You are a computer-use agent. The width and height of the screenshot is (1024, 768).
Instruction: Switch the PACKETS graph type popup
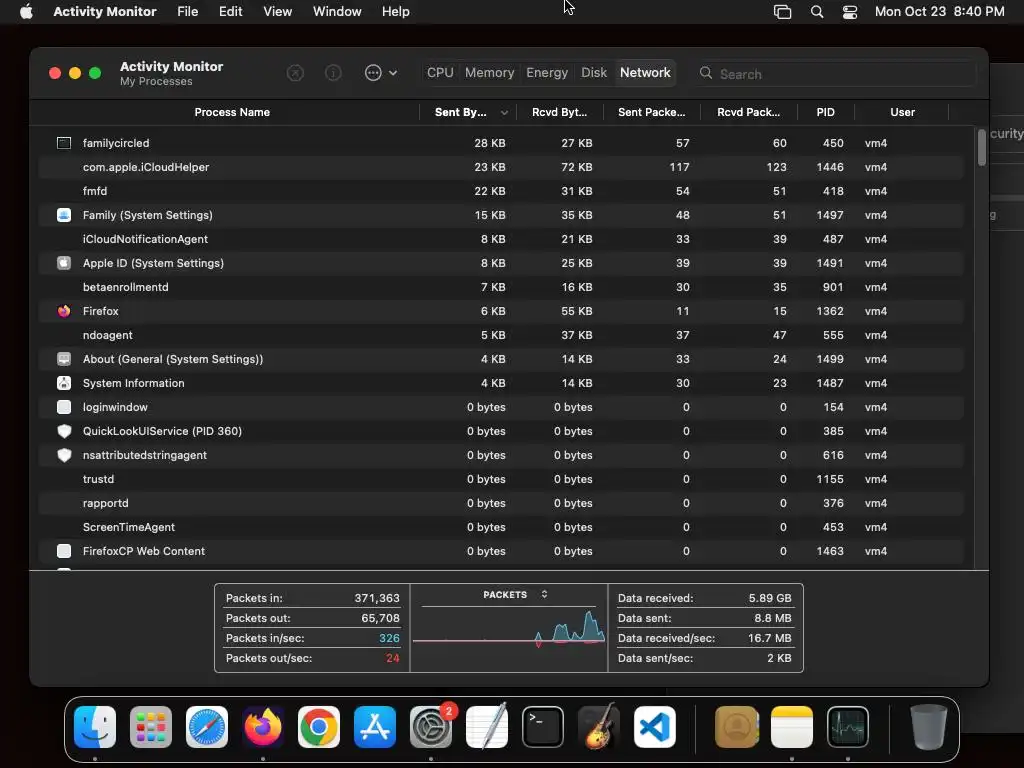pyautogui.click(x=515, y=594)
